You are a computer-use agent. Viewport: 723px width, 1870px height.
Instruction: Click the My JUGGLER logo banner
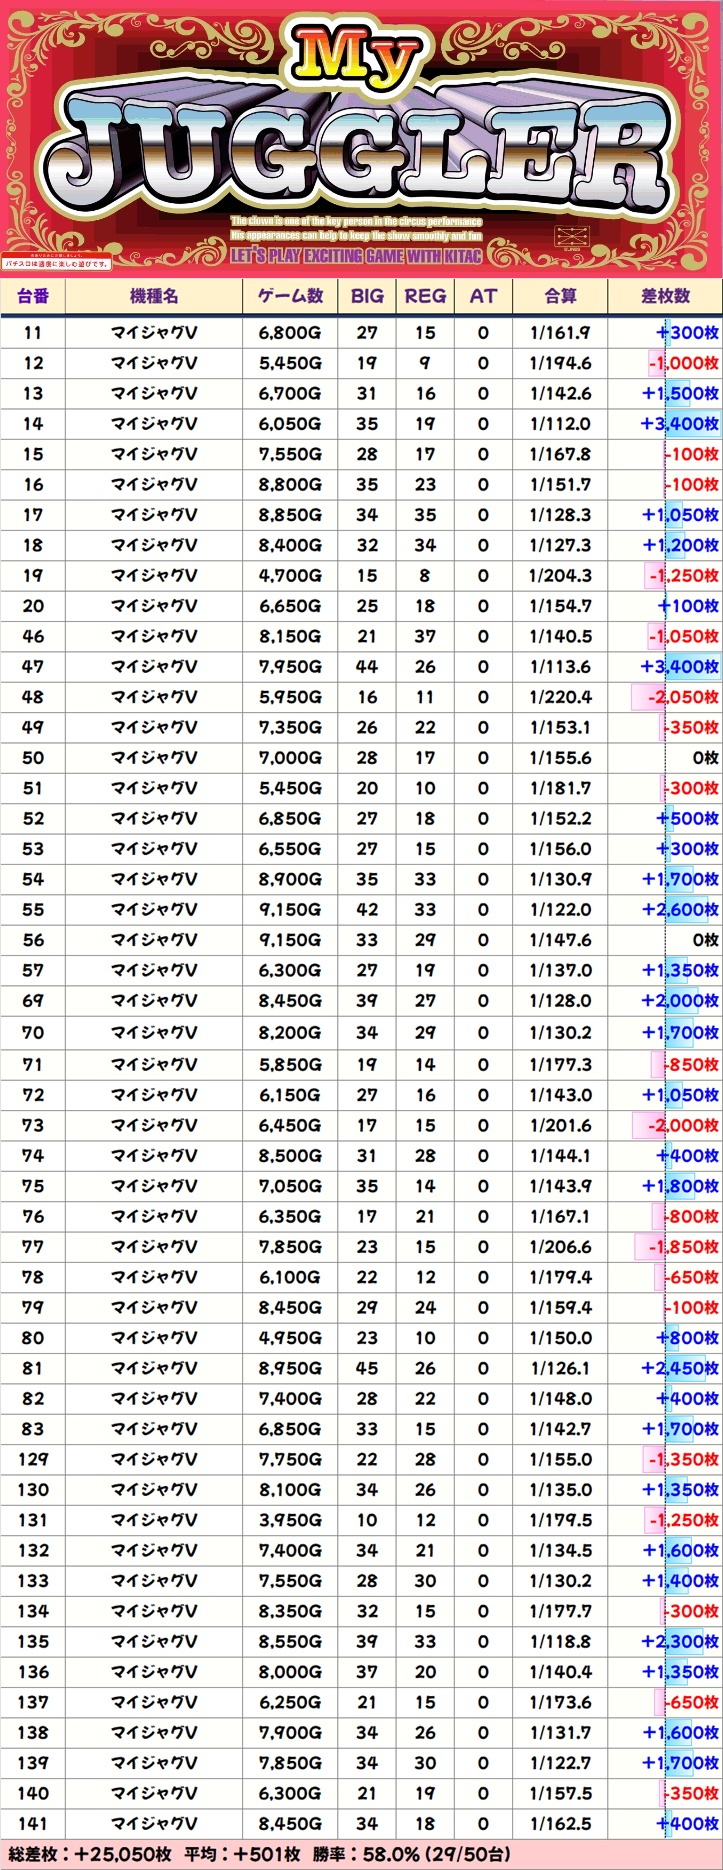pyautogui.click(x=360, y=140)
